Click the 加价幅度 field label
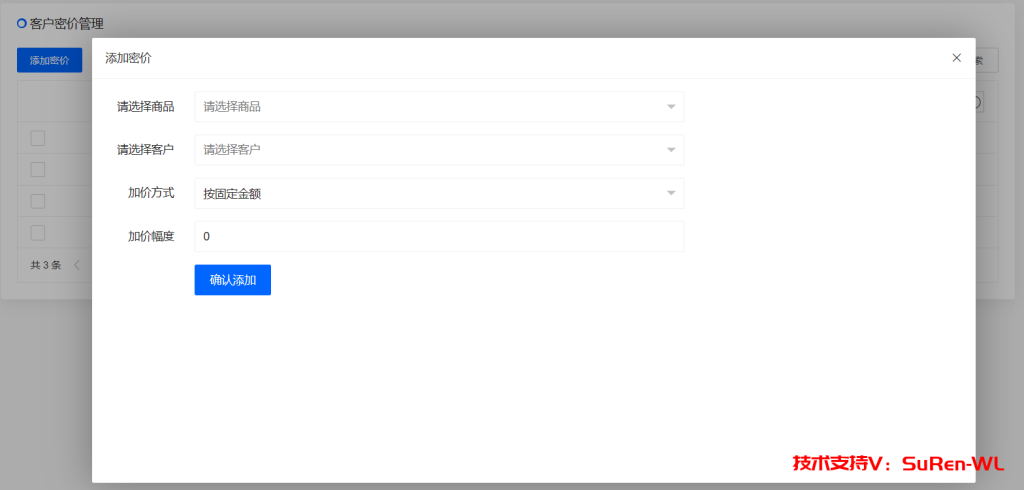This screenshot has width=1024, height=490. coord(151,237)
